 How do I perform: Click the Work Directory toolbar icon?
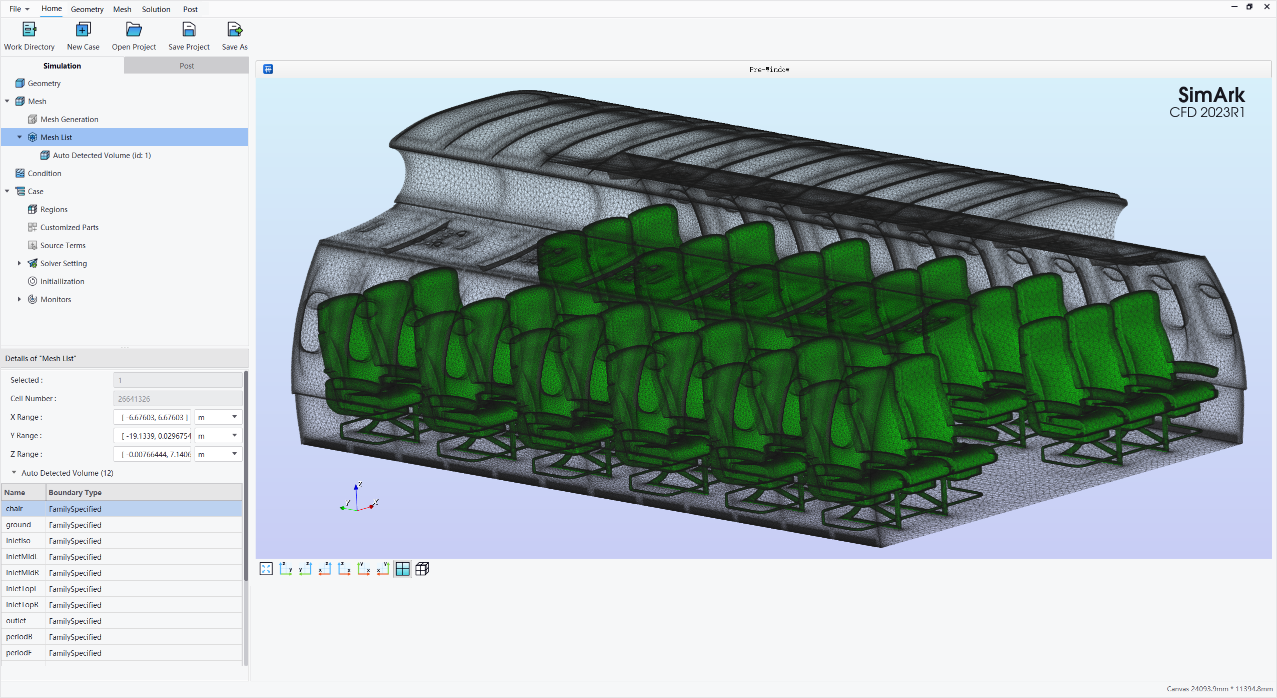click(29, 29)
